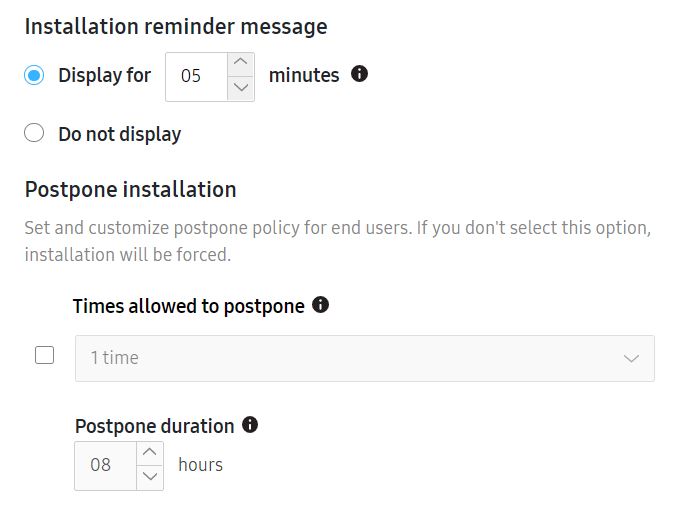Select the Display for radio button
Screen dimensions: 688x505
pos(34,75)
